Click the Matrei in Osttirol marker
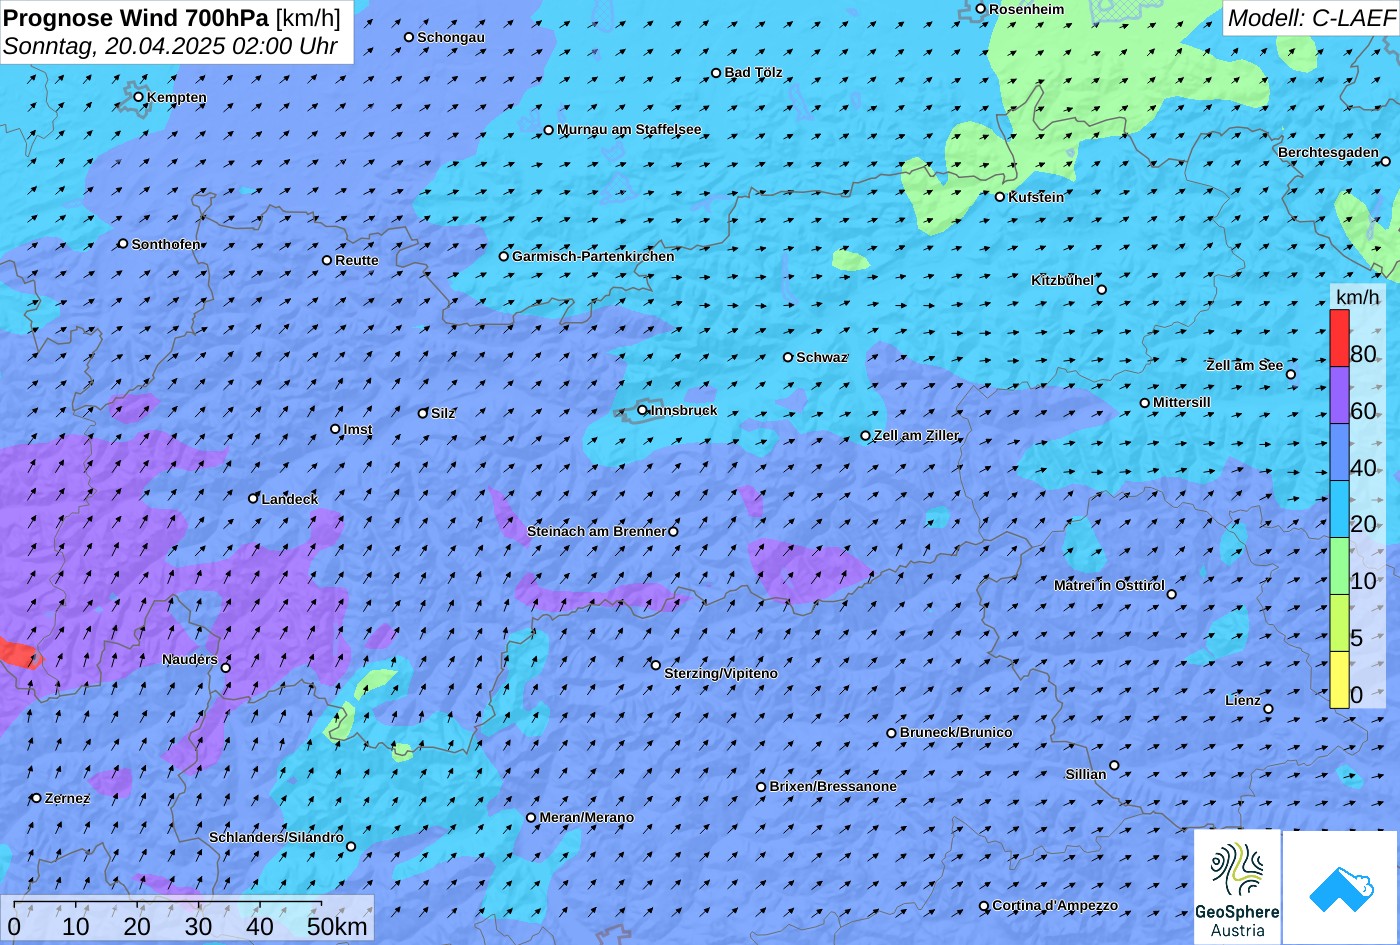 tap(1172, 594)
